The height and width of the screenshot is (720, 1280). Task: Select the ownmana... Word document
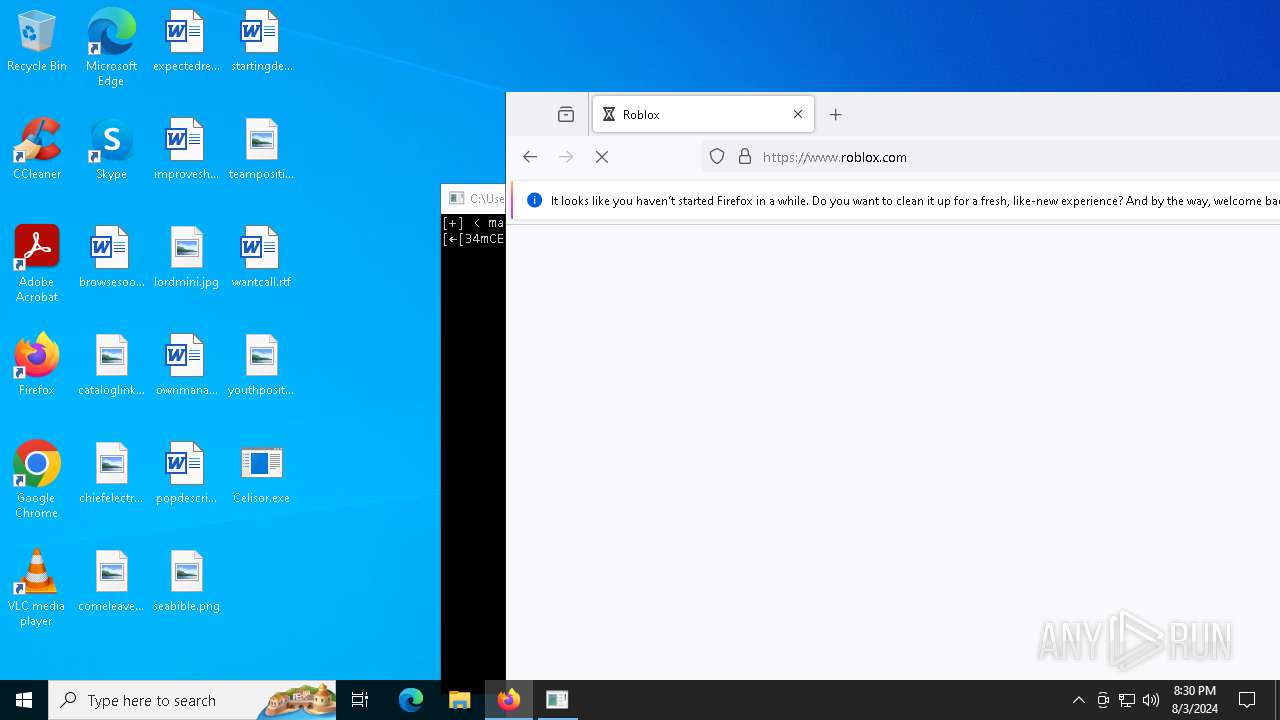coord(186,366)
